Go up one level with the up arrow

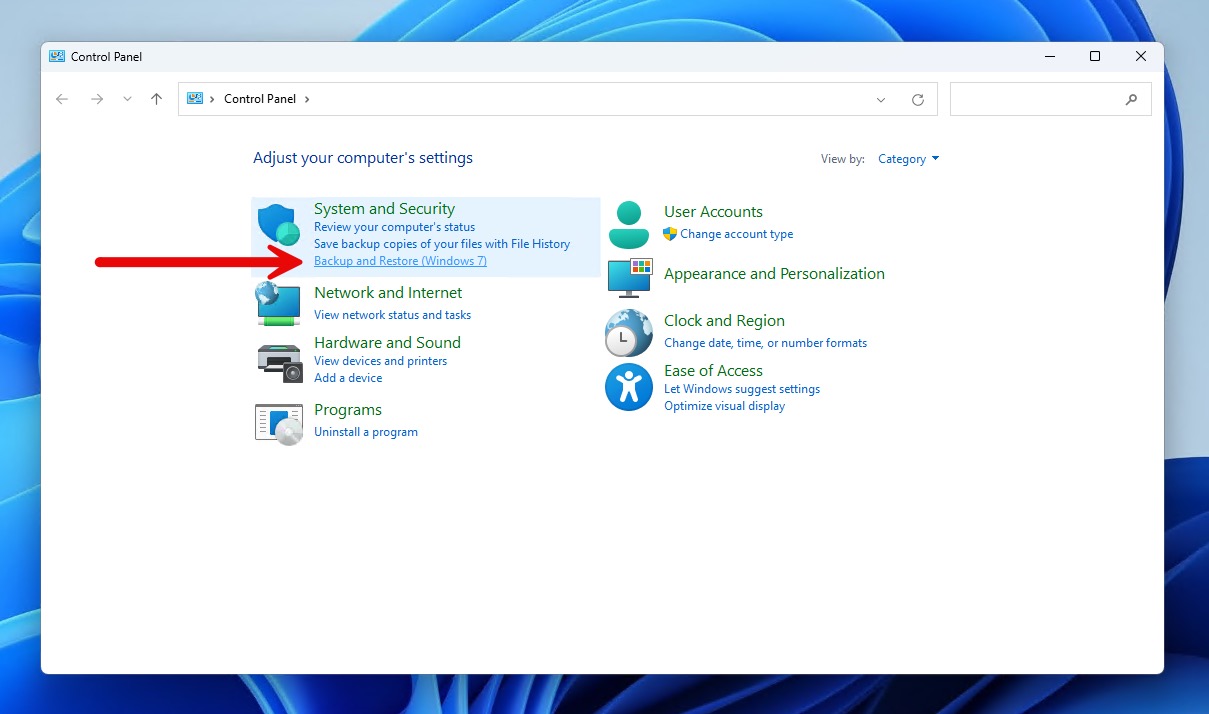(x=156, y=99)
